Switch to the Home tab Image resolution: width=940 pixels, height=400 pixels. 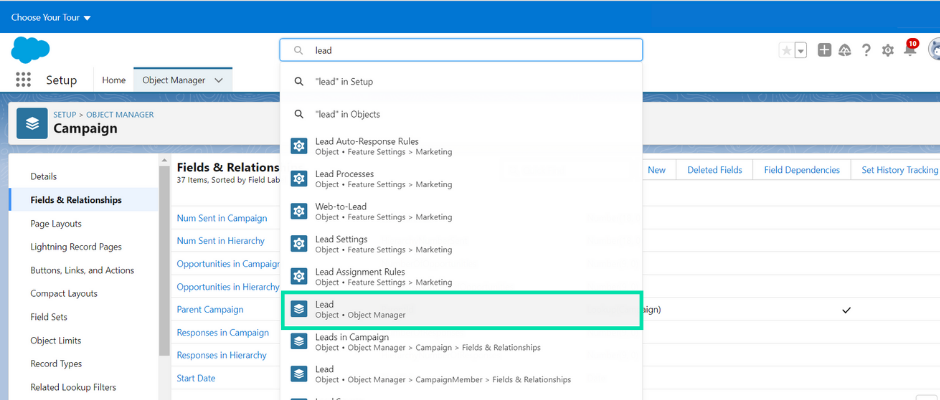(x=114, y=80)
